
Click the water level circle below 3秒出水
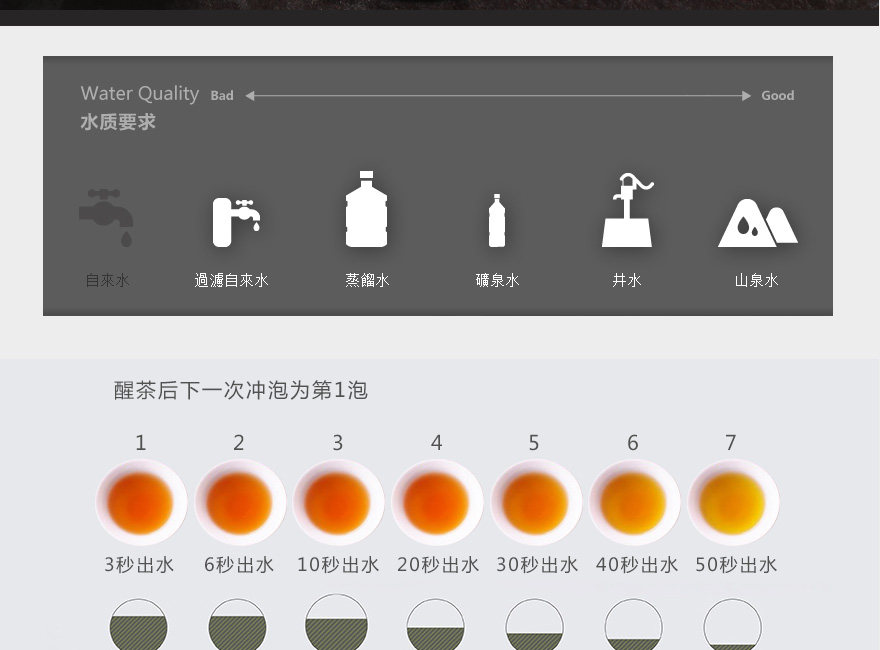pos(138,624)
